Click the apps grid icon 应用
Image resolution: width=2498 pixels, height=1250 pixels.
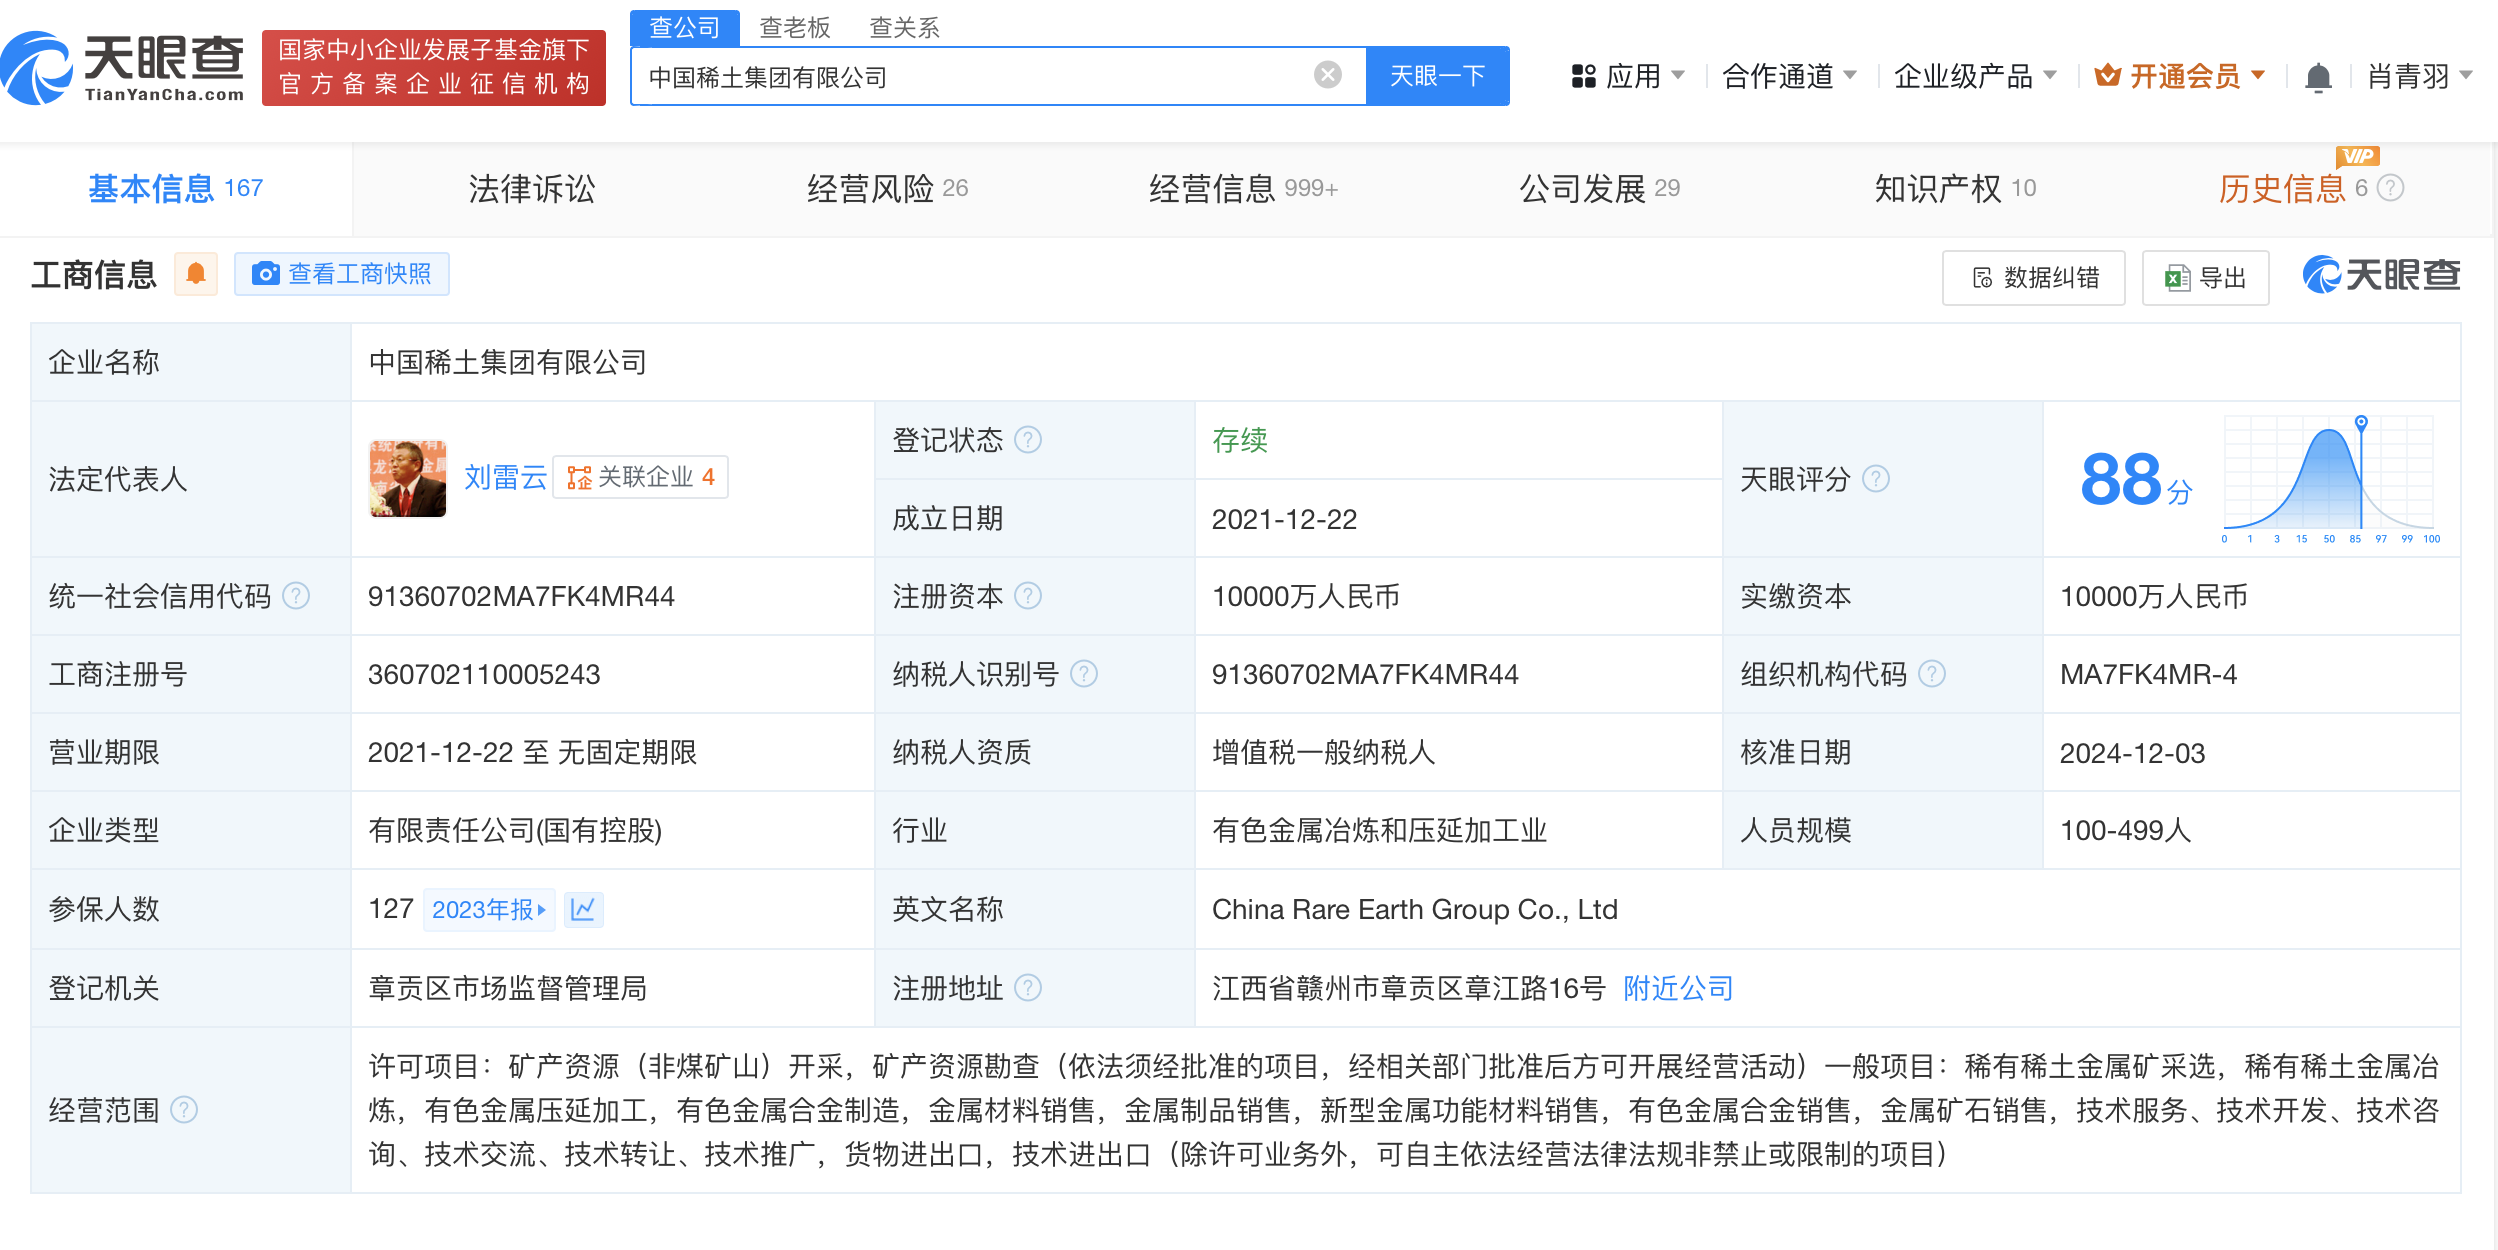click(1583, 76)
